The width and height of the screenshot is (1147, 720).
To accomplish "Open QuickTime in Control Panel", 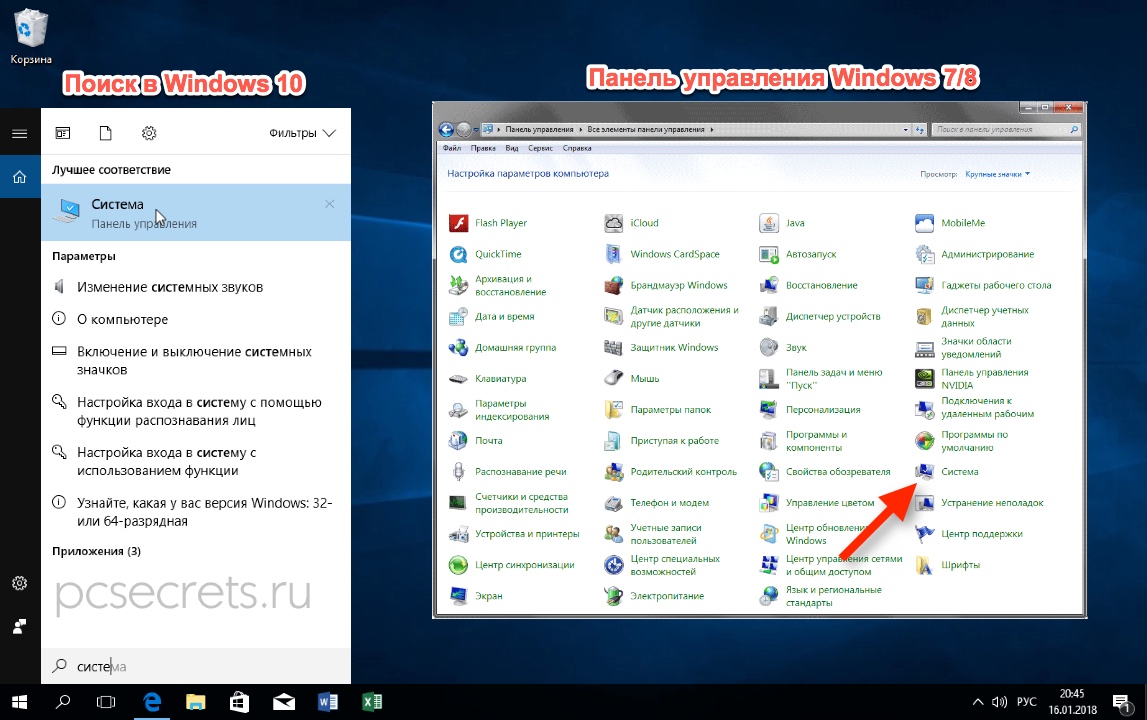I will click(x=485, y=254).
